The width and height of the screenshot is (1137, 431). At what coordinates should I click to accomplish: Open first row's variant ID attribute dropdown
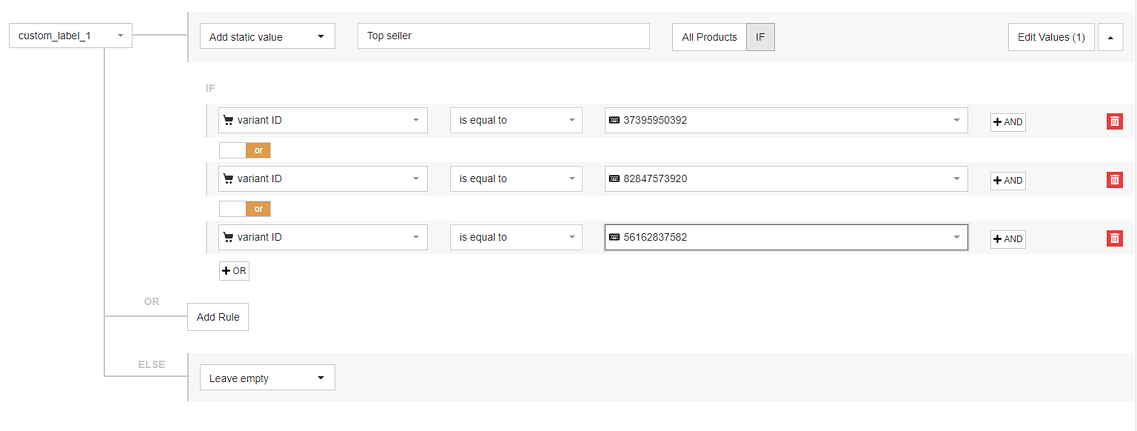pos(323,121)
